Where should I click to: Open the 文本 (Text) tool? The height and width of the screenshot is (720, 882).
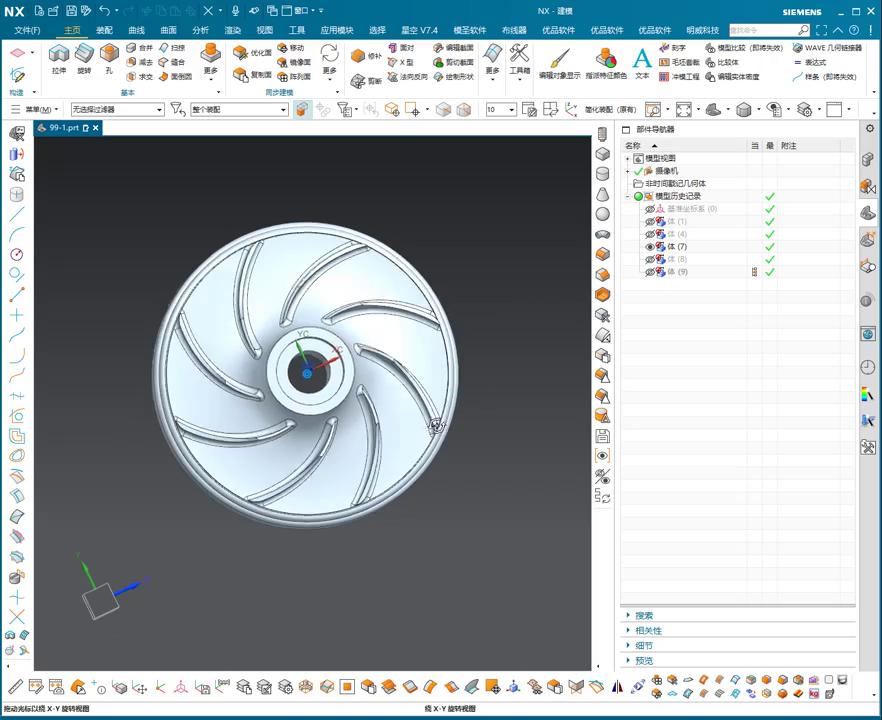click(642, 59)
